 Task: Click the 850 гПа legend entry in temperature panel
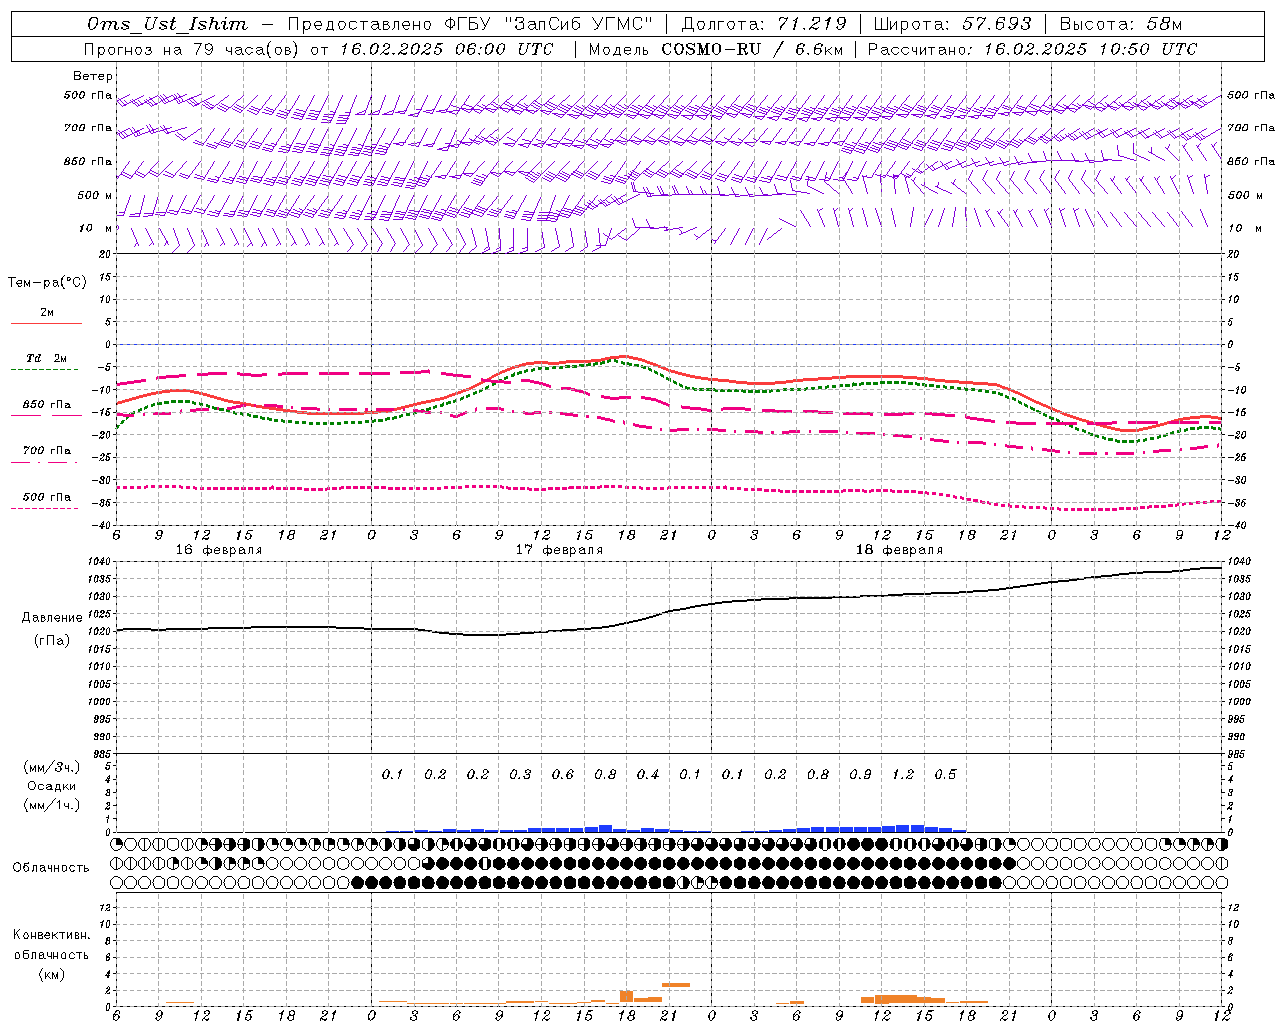click(47, 405)
